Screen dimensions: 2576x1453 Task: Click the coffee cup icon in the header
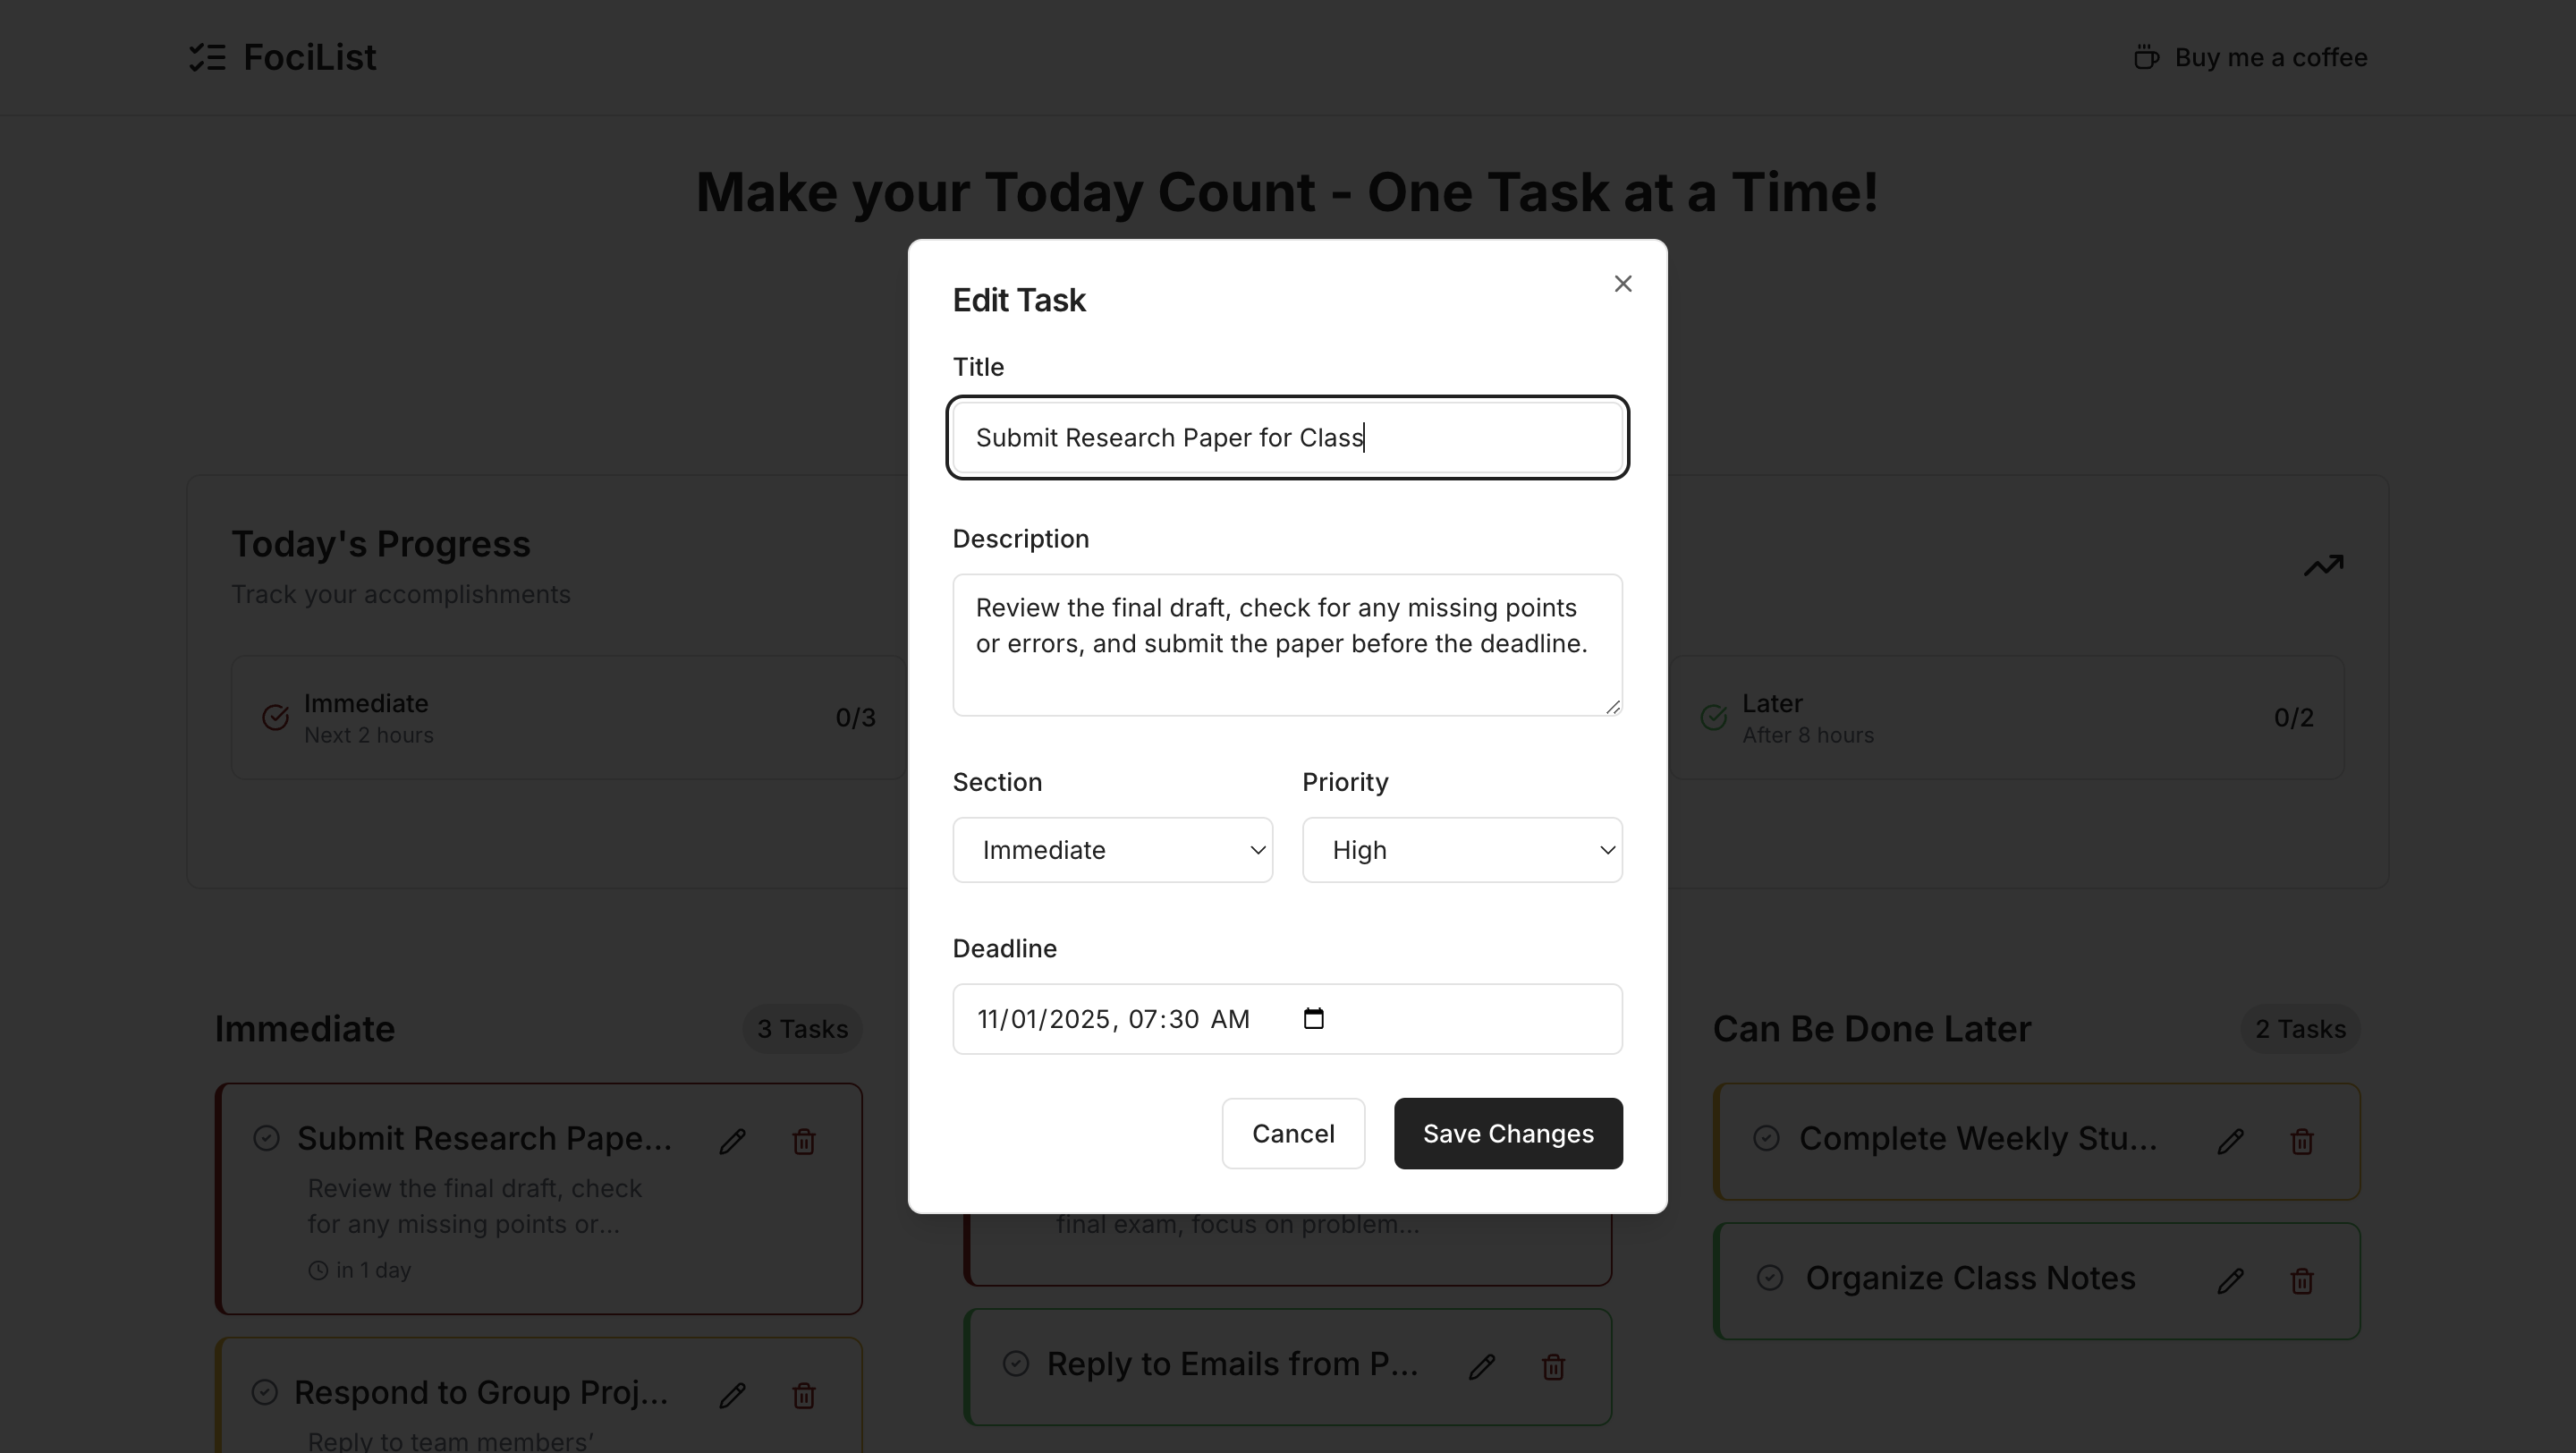coord(2146,57)
